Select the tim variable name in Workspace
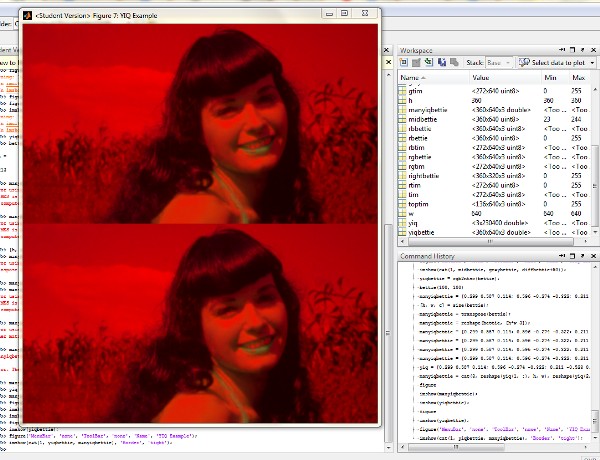This screenshot has width=600, height=460. (413, 195)
